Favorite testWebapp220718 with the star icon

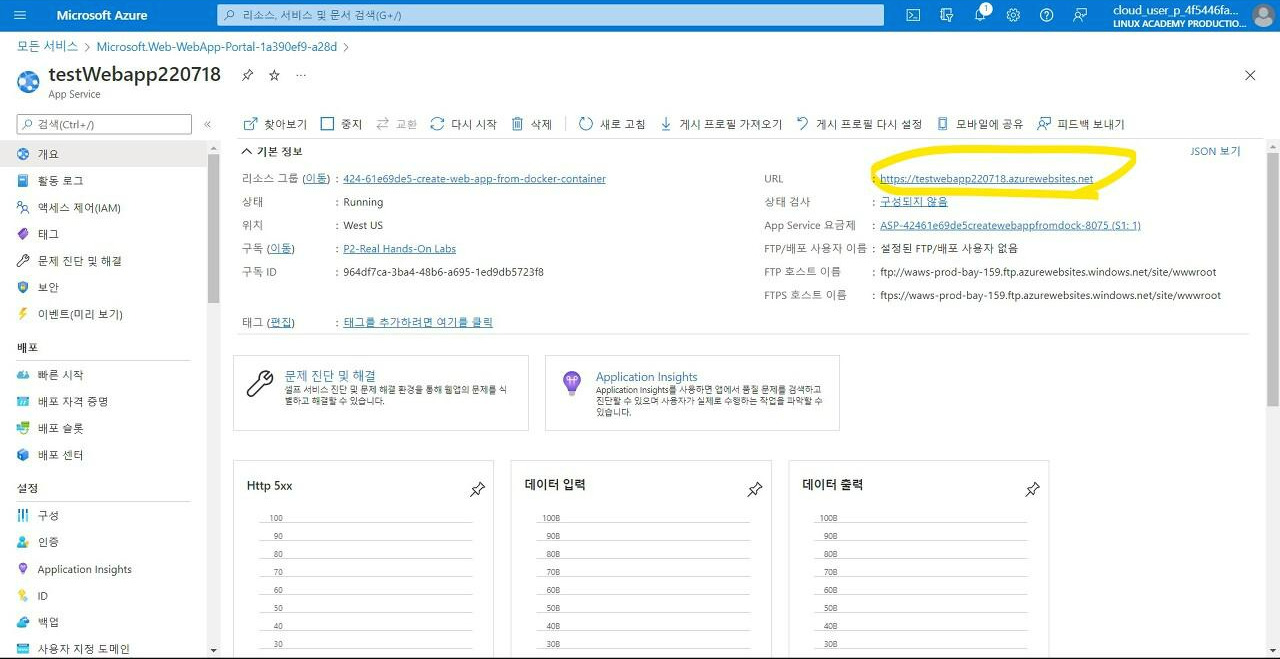(273, 74)
